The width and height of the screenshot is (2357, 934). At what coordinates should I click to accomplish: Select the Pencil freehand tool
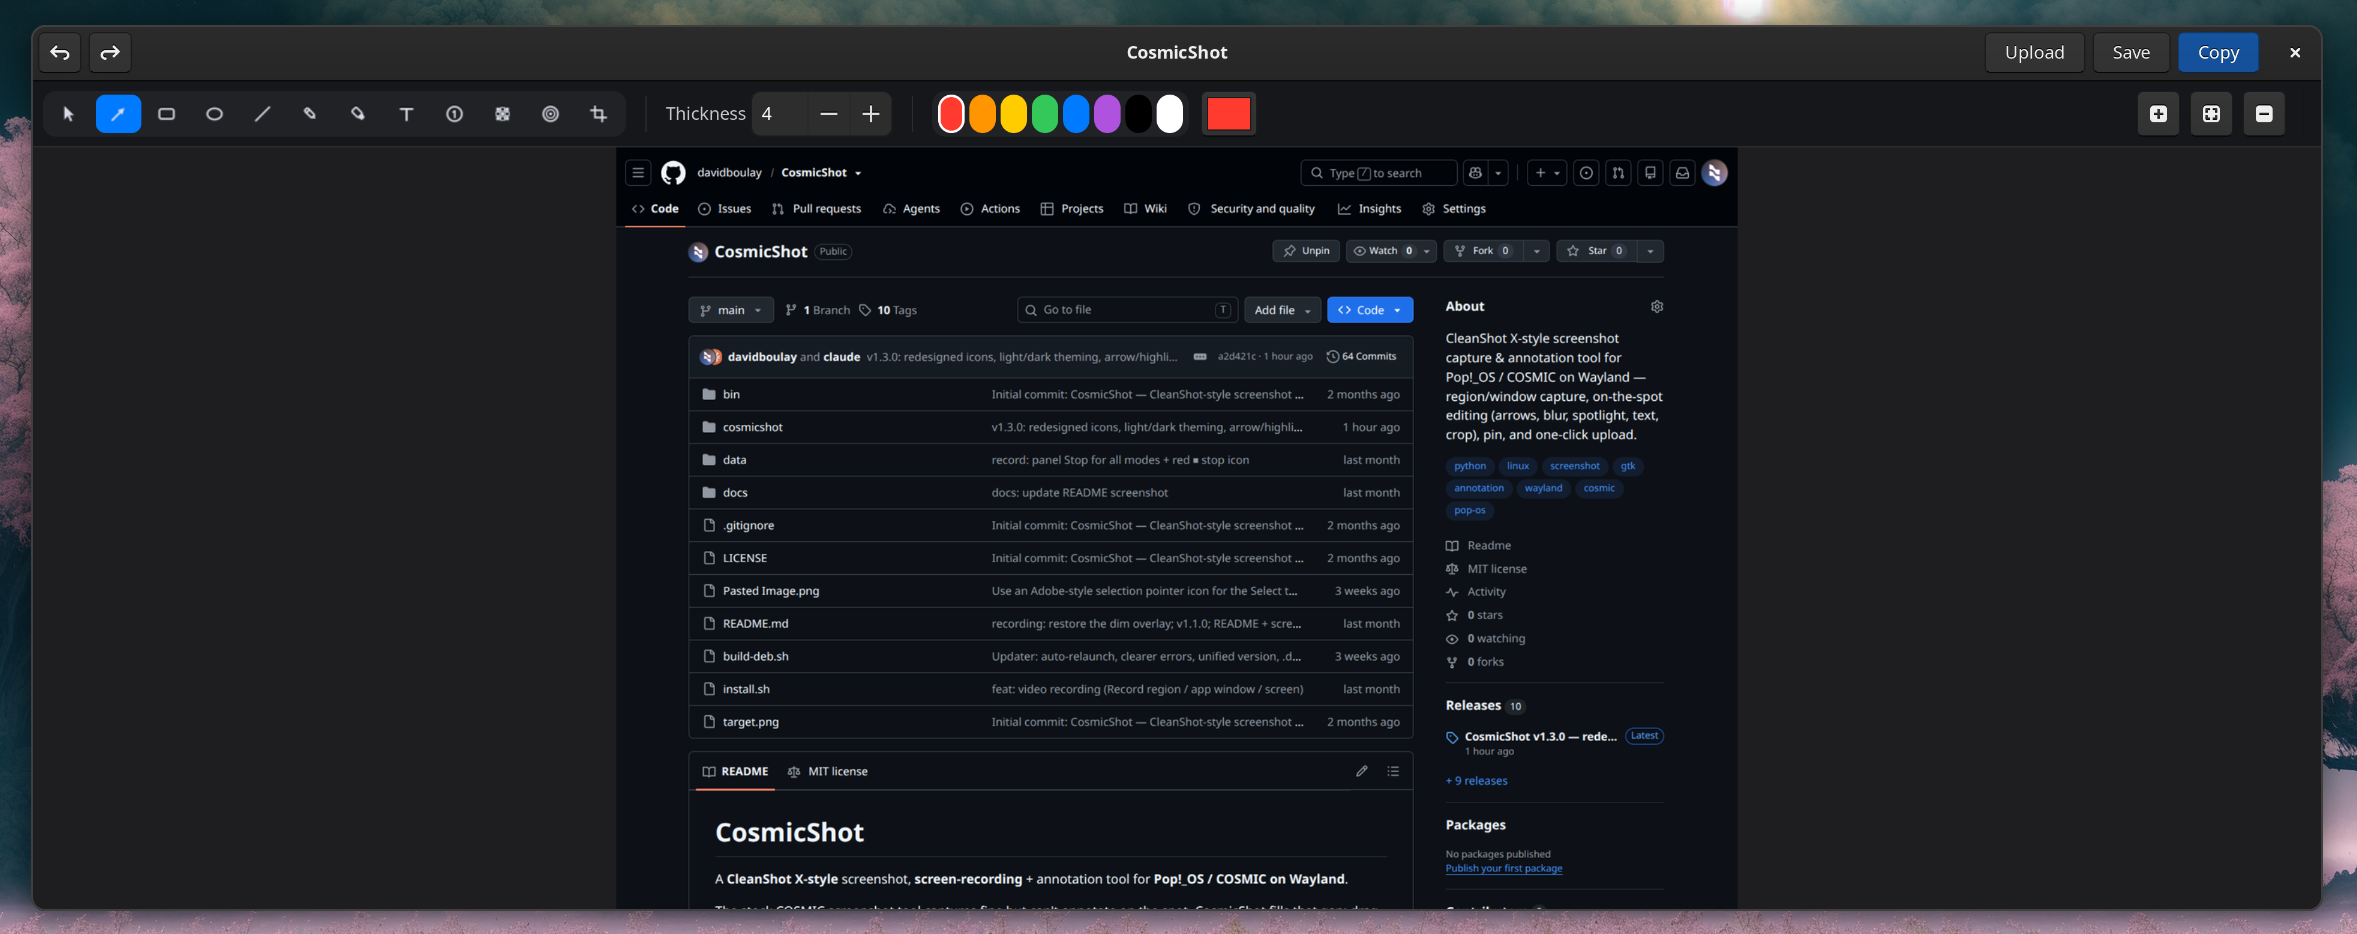310,114
